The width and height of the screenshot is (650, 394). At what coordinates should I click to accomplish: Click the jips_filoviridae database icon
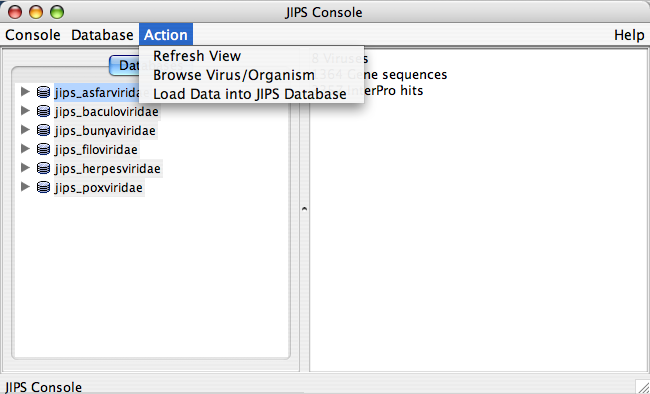tap(44, 148)
